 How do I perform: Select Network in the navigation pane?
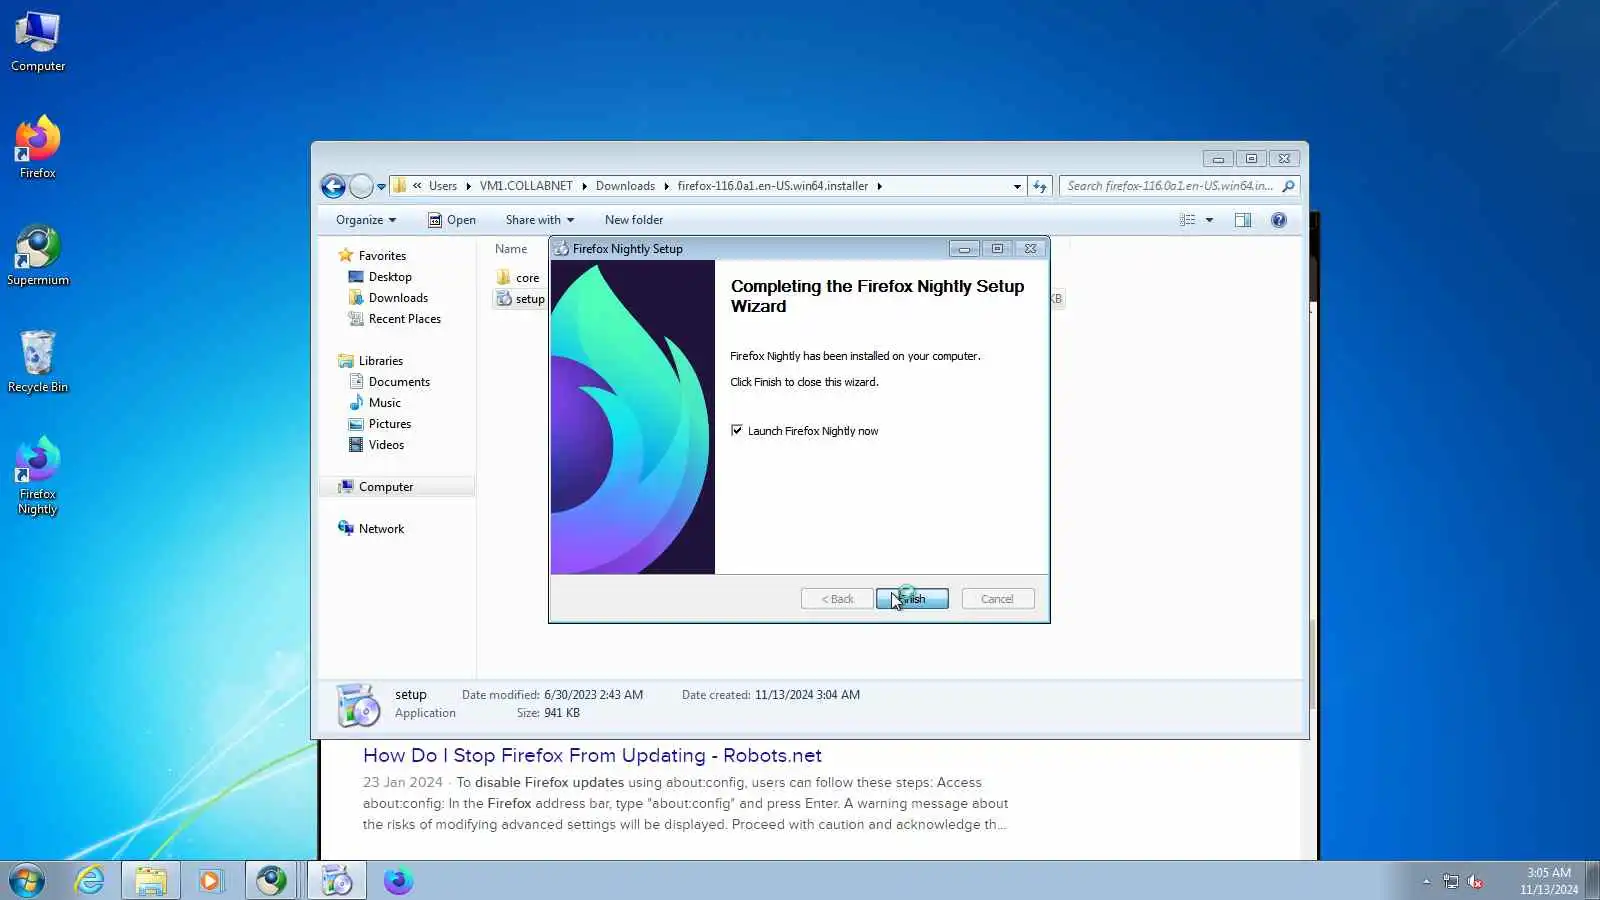[371, 529]
